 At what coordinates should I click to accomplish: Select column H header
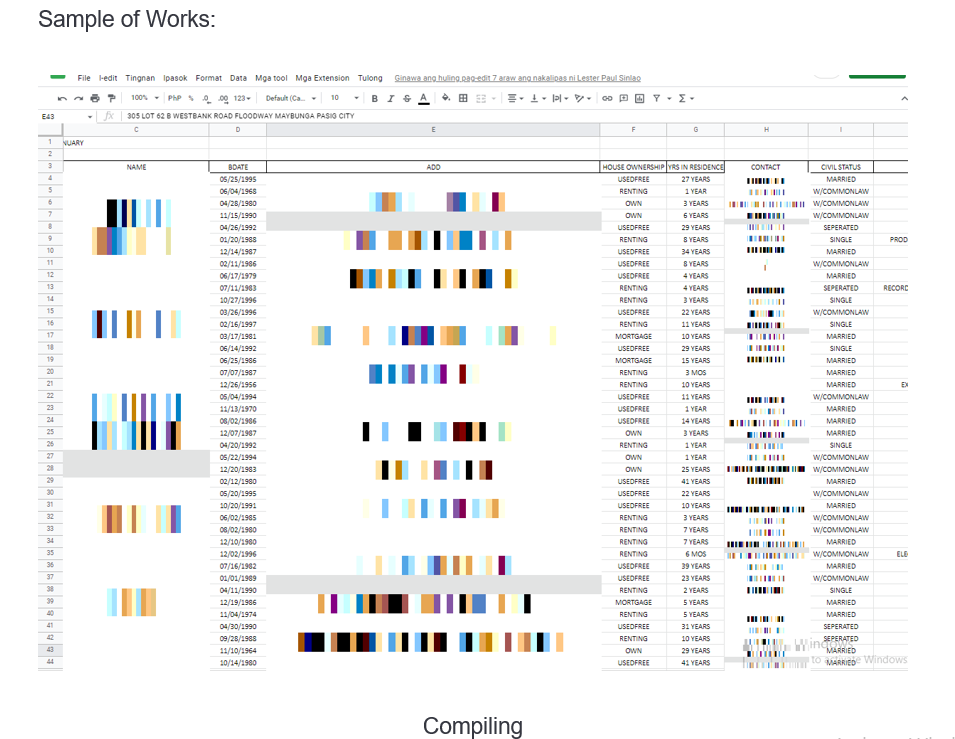coord(766,130)
